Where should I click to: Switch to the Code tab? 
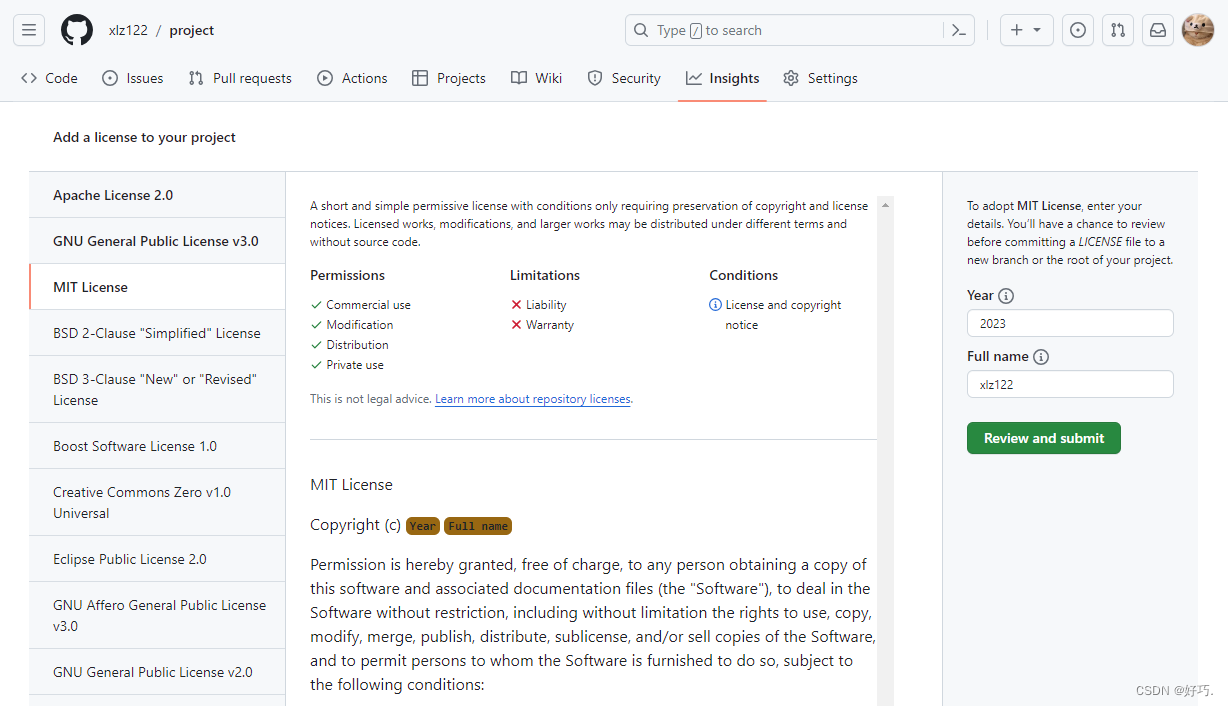point(49,78)
